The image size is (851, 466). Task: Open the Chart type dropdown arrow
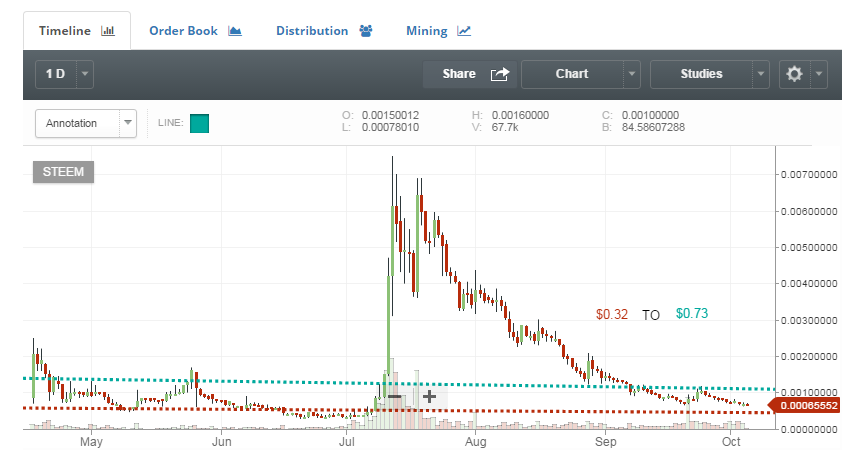tap(631, 74)
